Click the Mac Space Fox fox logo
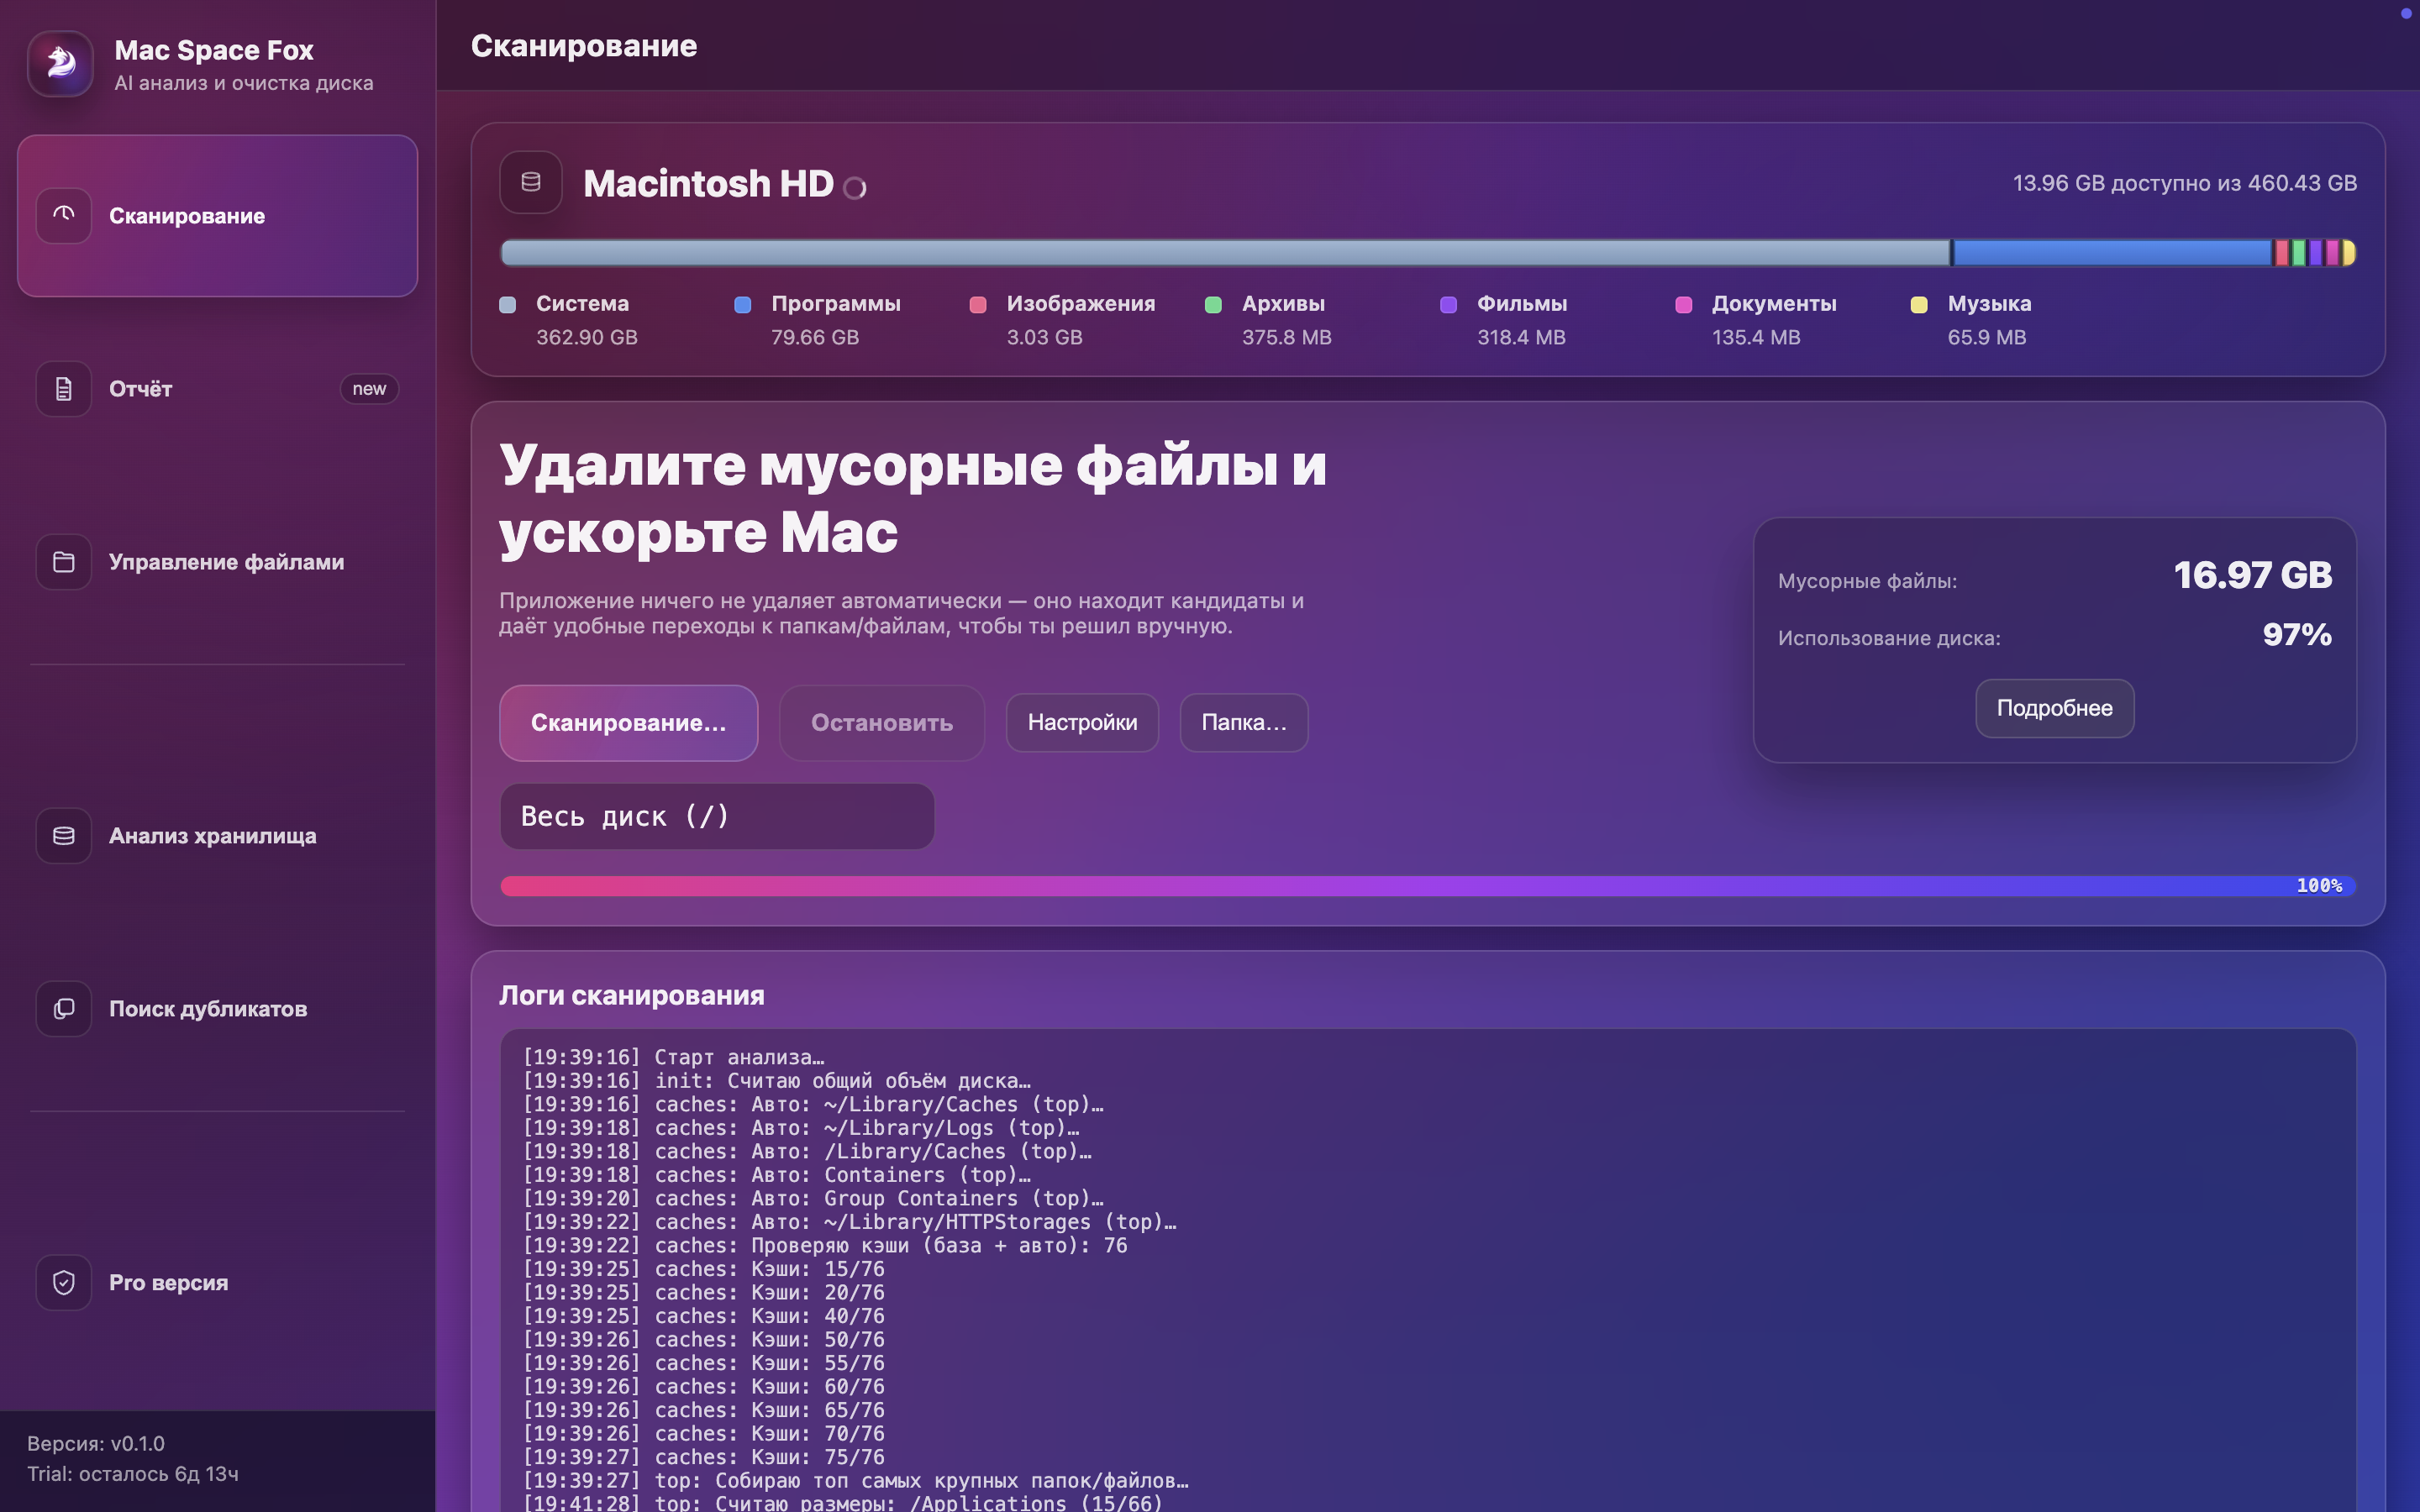The width and height of the screenshot is (2420, 1512). click(60, 63)
